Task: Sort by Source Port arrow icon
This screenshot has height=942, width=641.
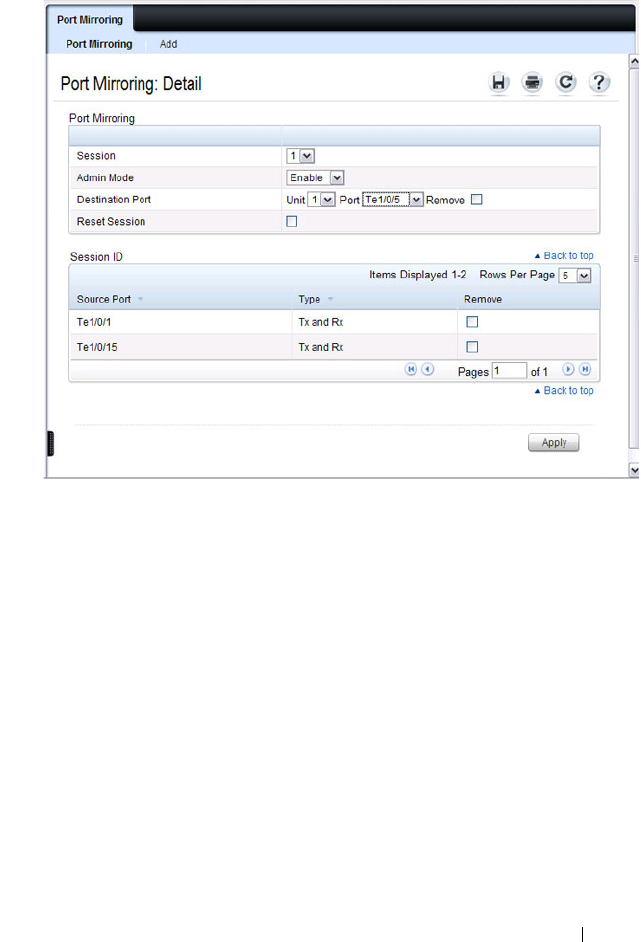Action: 141,299
